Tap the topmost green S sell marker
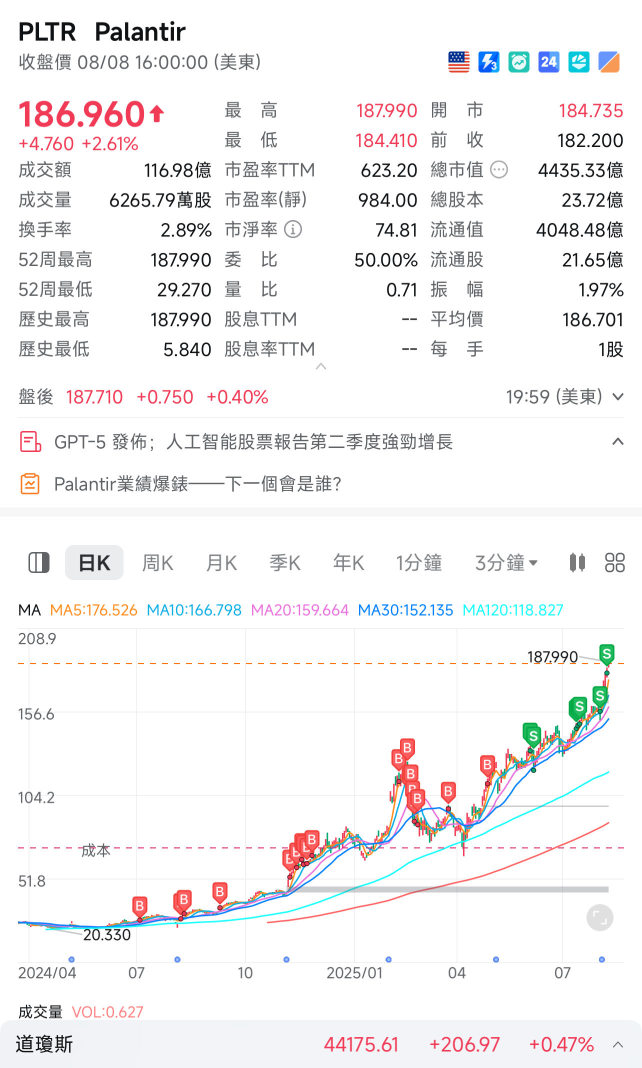 coord(607,654)
